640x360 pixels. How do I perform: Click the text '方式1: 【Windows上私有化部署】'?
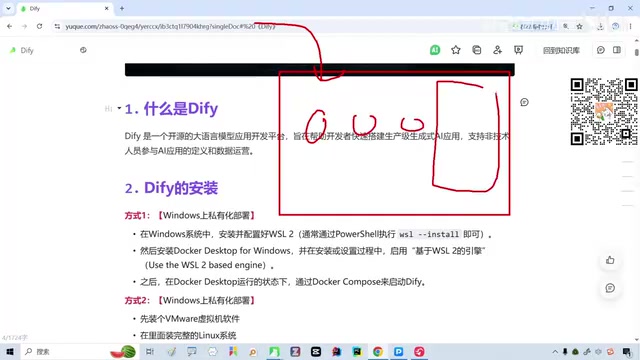click(x=190, y=215)
